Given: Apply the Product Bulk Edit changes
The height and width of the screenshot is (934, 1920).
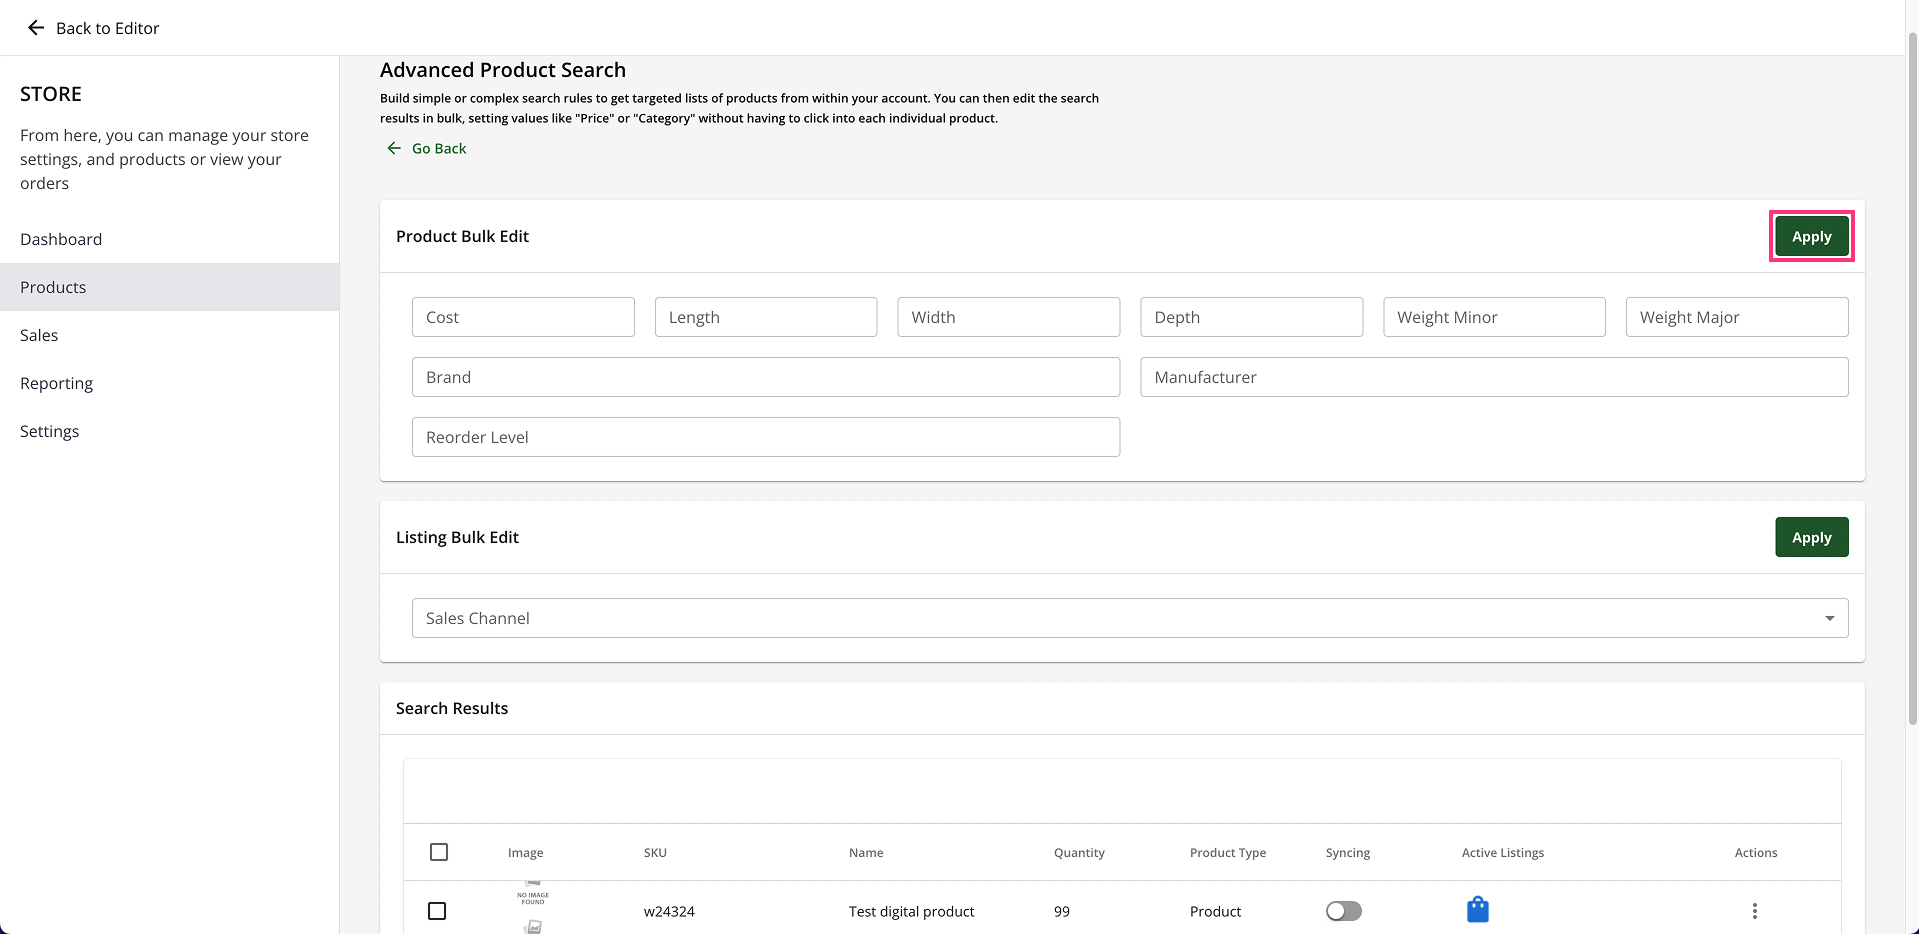Looking at the screenshot, I should [x=1811, y=237].
